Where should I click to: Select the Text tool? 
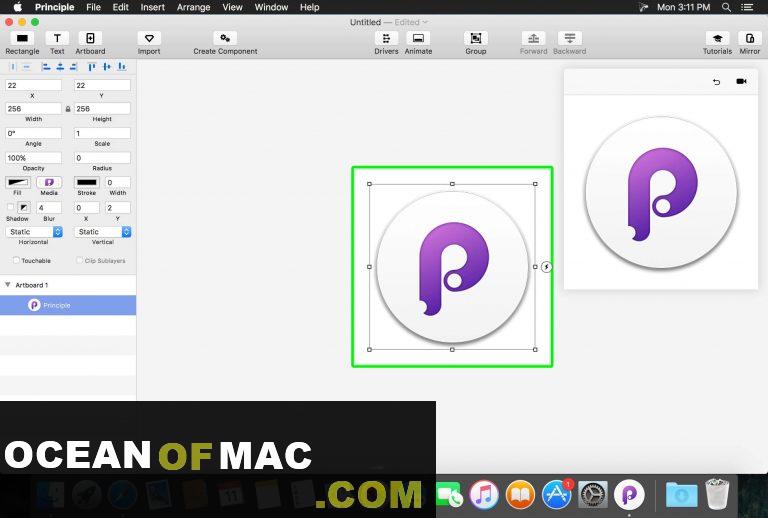[57, 39]
